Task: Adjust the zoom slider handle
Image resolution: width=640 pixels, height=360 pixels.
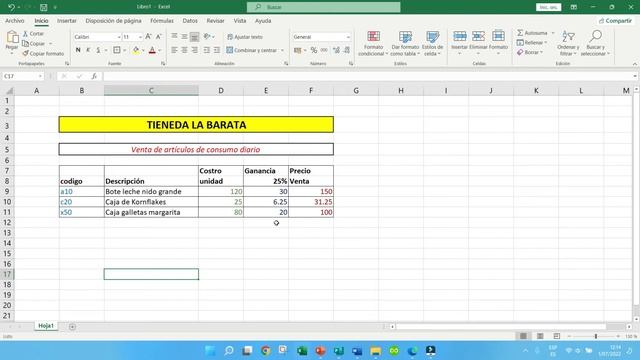Action: pyautogui.click(x=596, y=336)
